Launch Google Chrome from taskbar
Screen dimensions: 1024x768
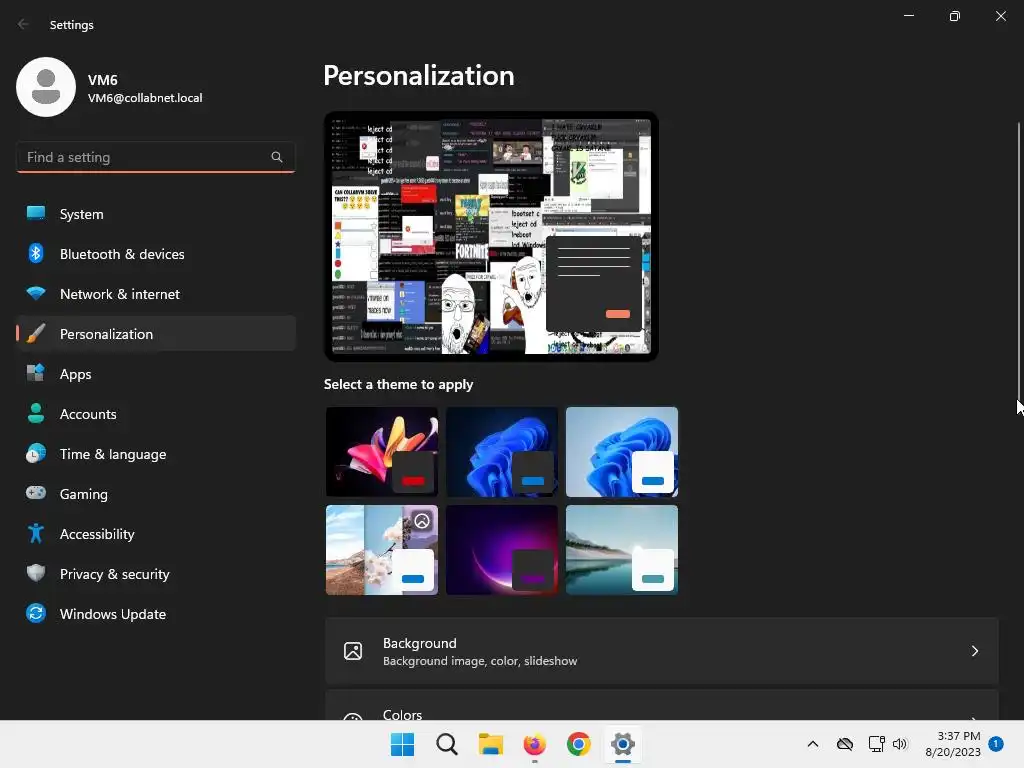pyautogui.click(x=579, y=744)
